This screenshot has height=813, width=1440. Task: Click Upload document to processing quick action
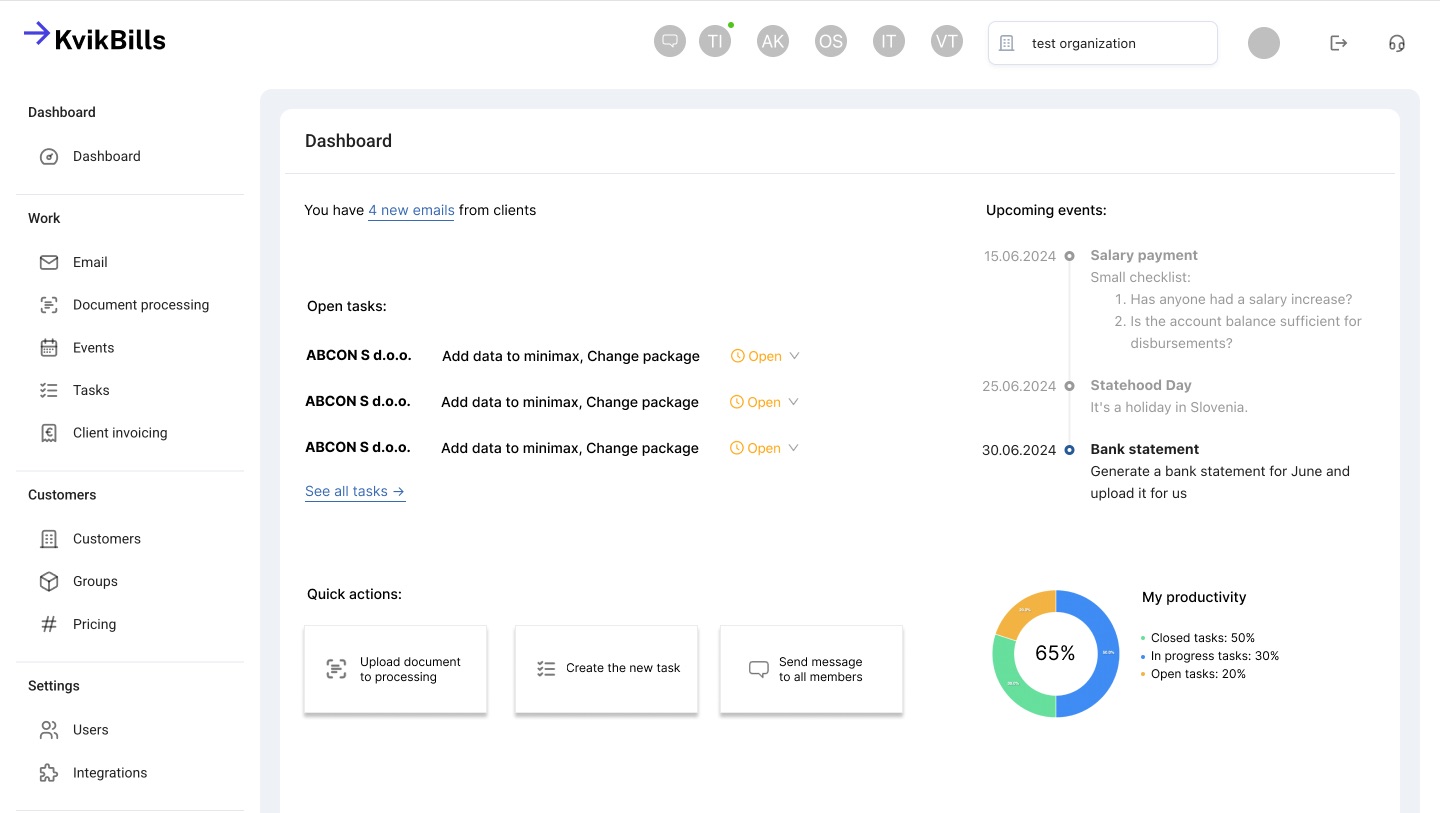395,669
